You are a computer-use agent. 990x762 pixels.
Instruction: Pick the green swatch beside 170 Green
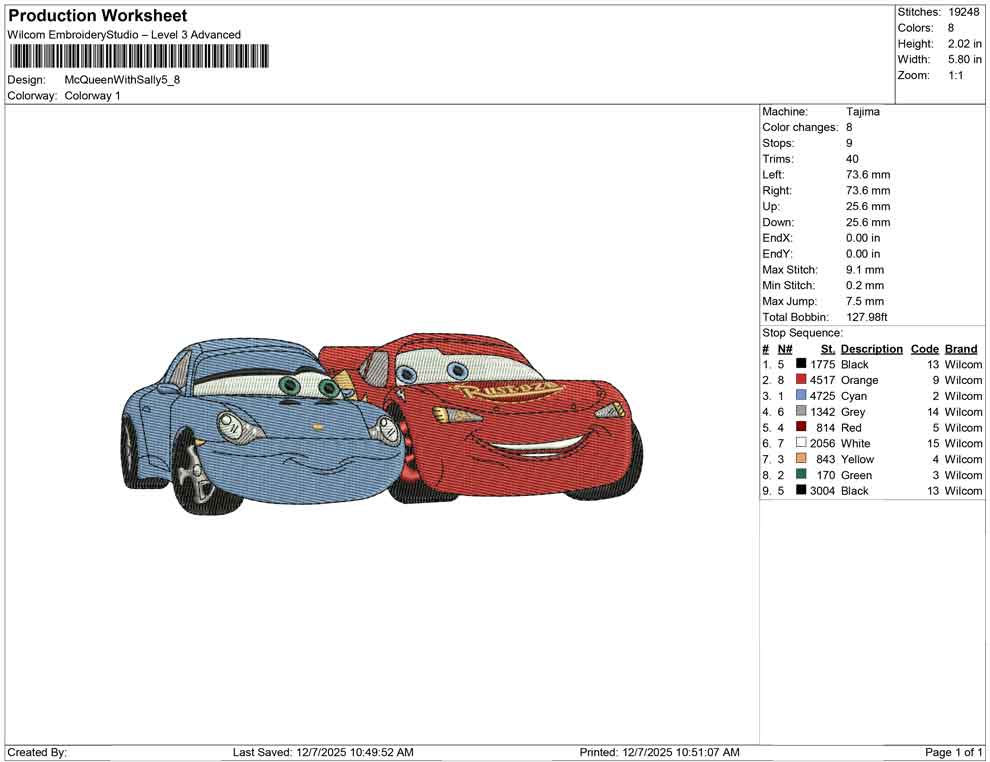pyautogui.click(x=801, y=474)
